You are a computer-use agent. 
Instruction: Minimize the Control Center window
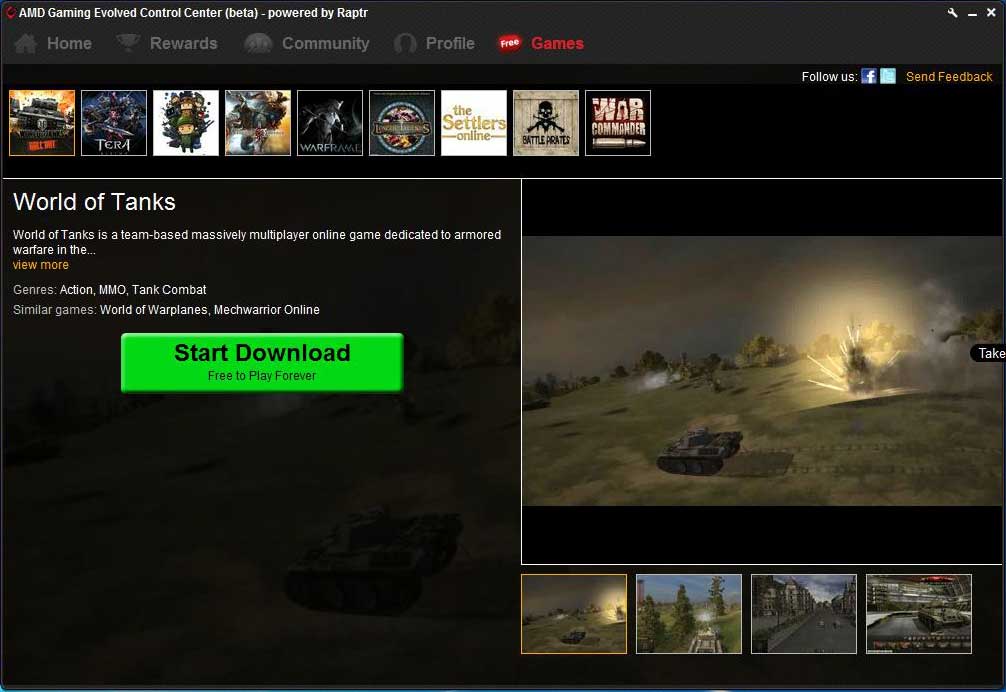pyautogui.click(x=973, y=13)
